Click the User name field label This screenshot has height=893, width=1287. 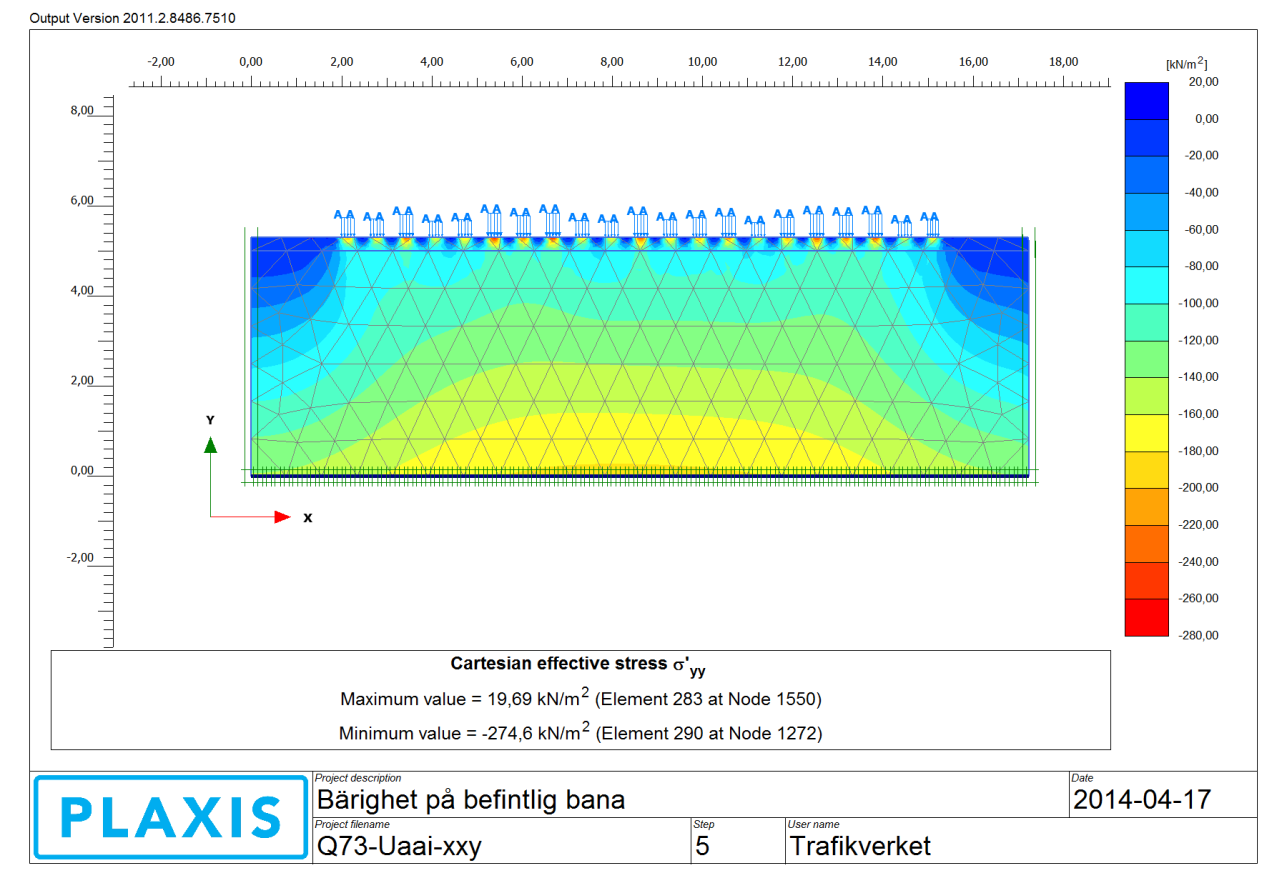[812, 824]
